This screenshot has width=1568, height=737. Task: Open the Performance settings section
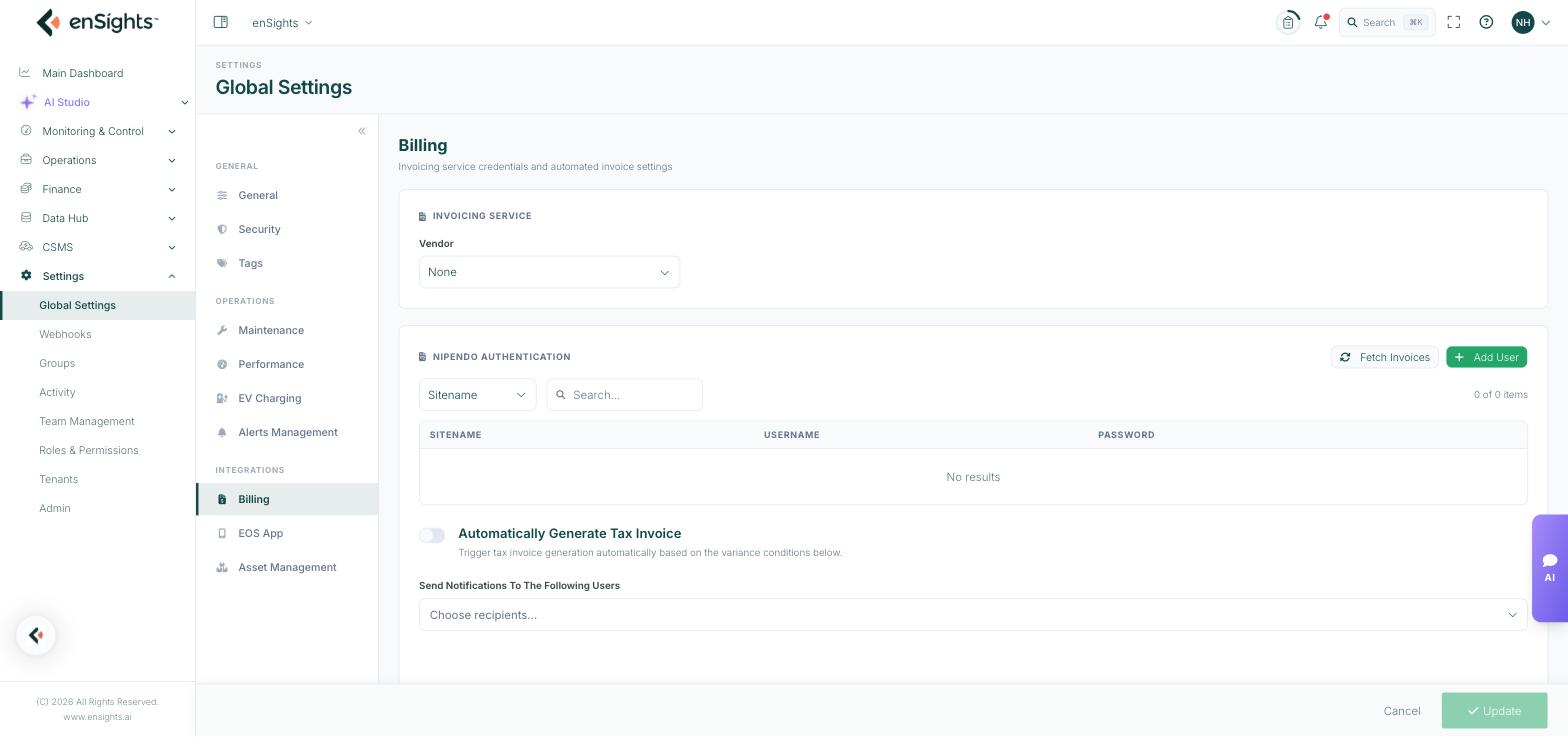(287, 364)
